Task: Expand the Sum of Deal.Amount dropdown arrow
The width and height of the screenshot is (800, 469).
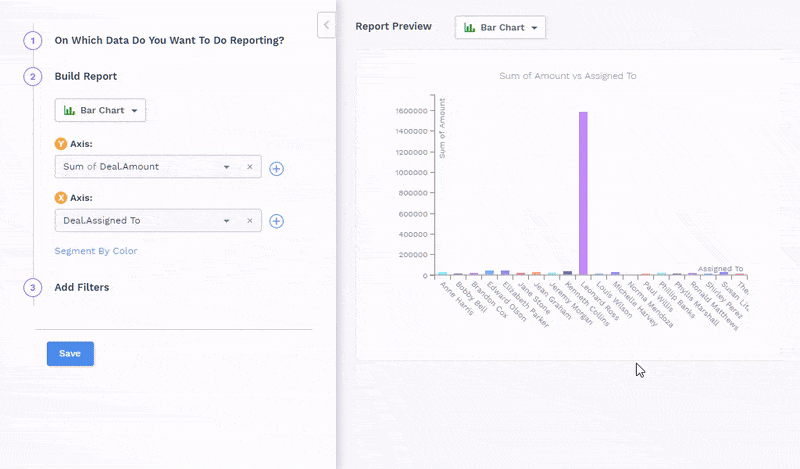Action: click(x=227, y=167)
